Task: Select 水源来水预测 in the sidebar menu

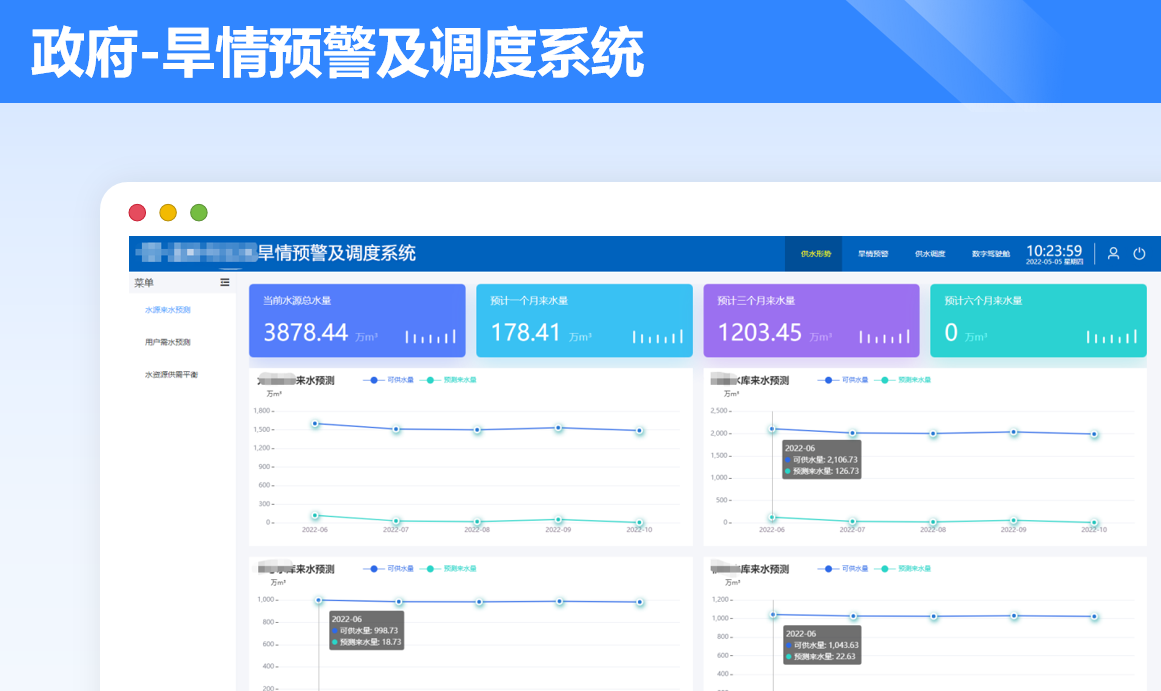Action: (167, 310)
